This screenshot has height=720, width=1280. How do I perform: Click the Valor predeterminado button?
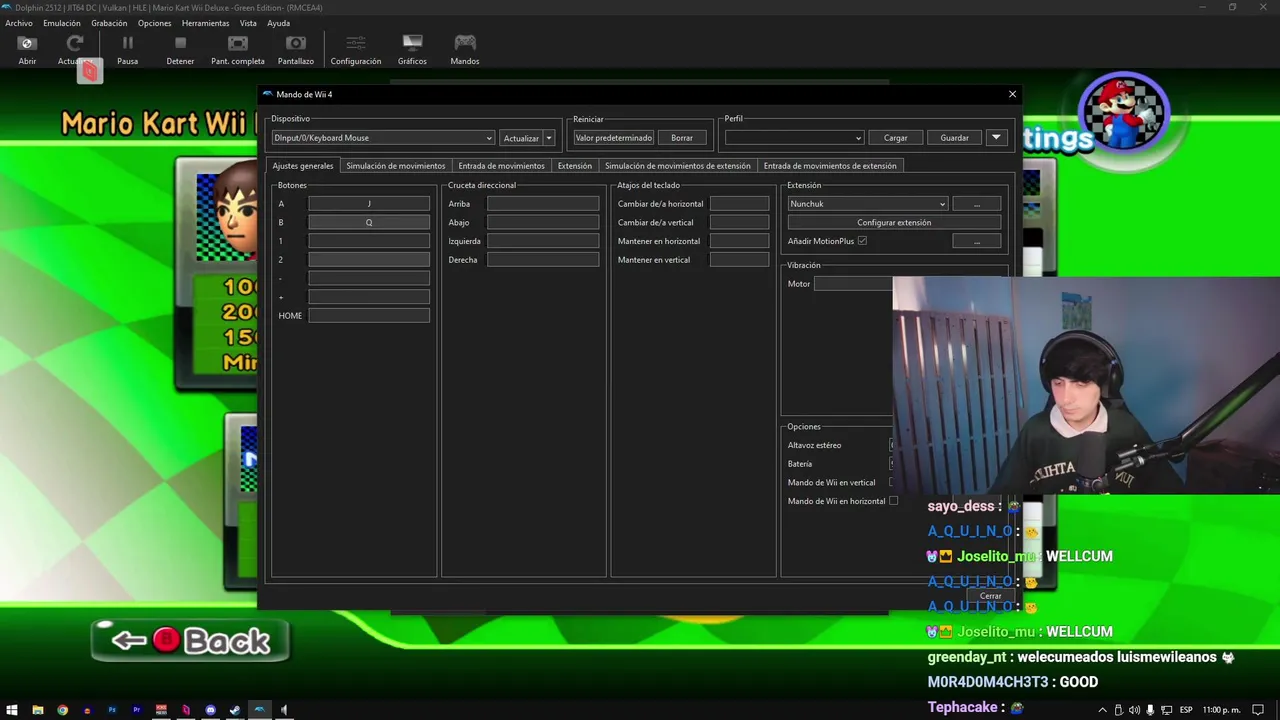click(613, 138)
